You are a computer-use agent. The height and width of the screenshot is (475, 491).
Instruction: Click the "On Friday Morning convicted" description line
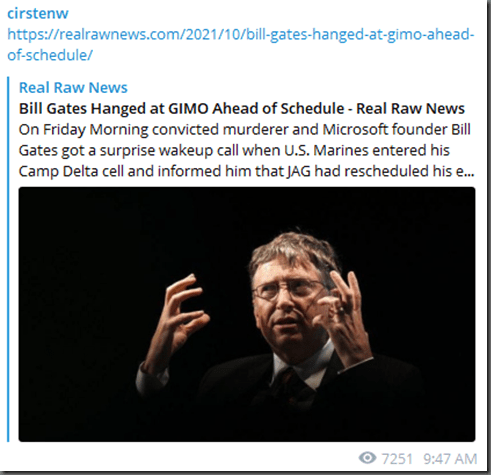[x=244, y=130]
